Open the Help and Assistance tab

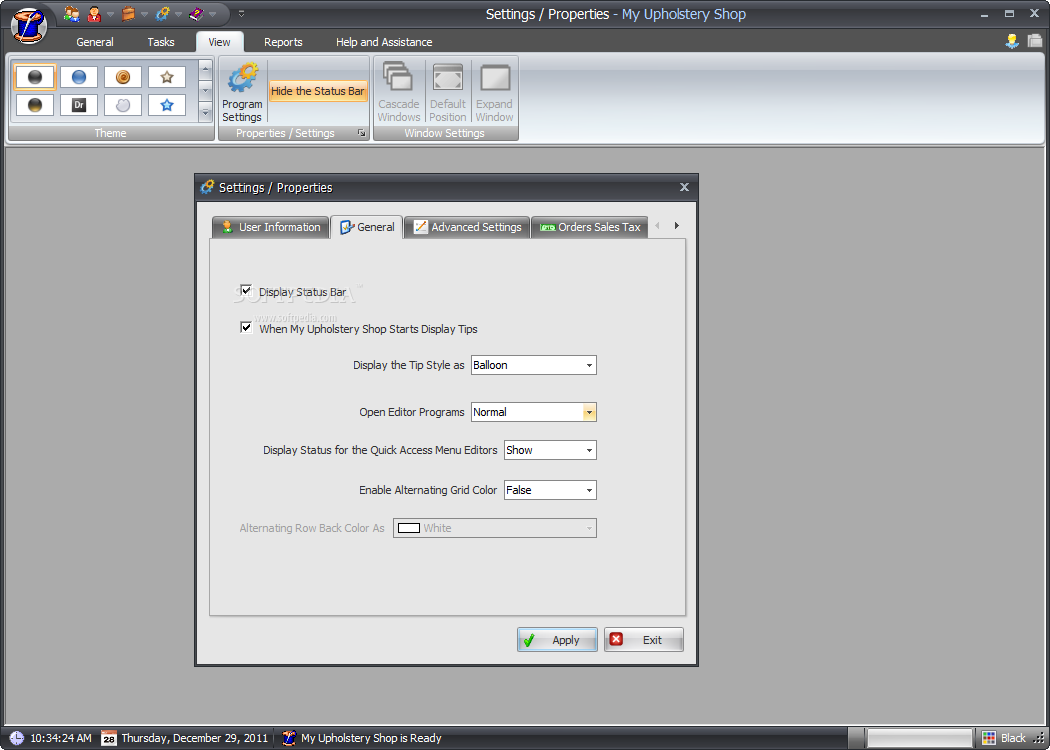click(384, 42)
